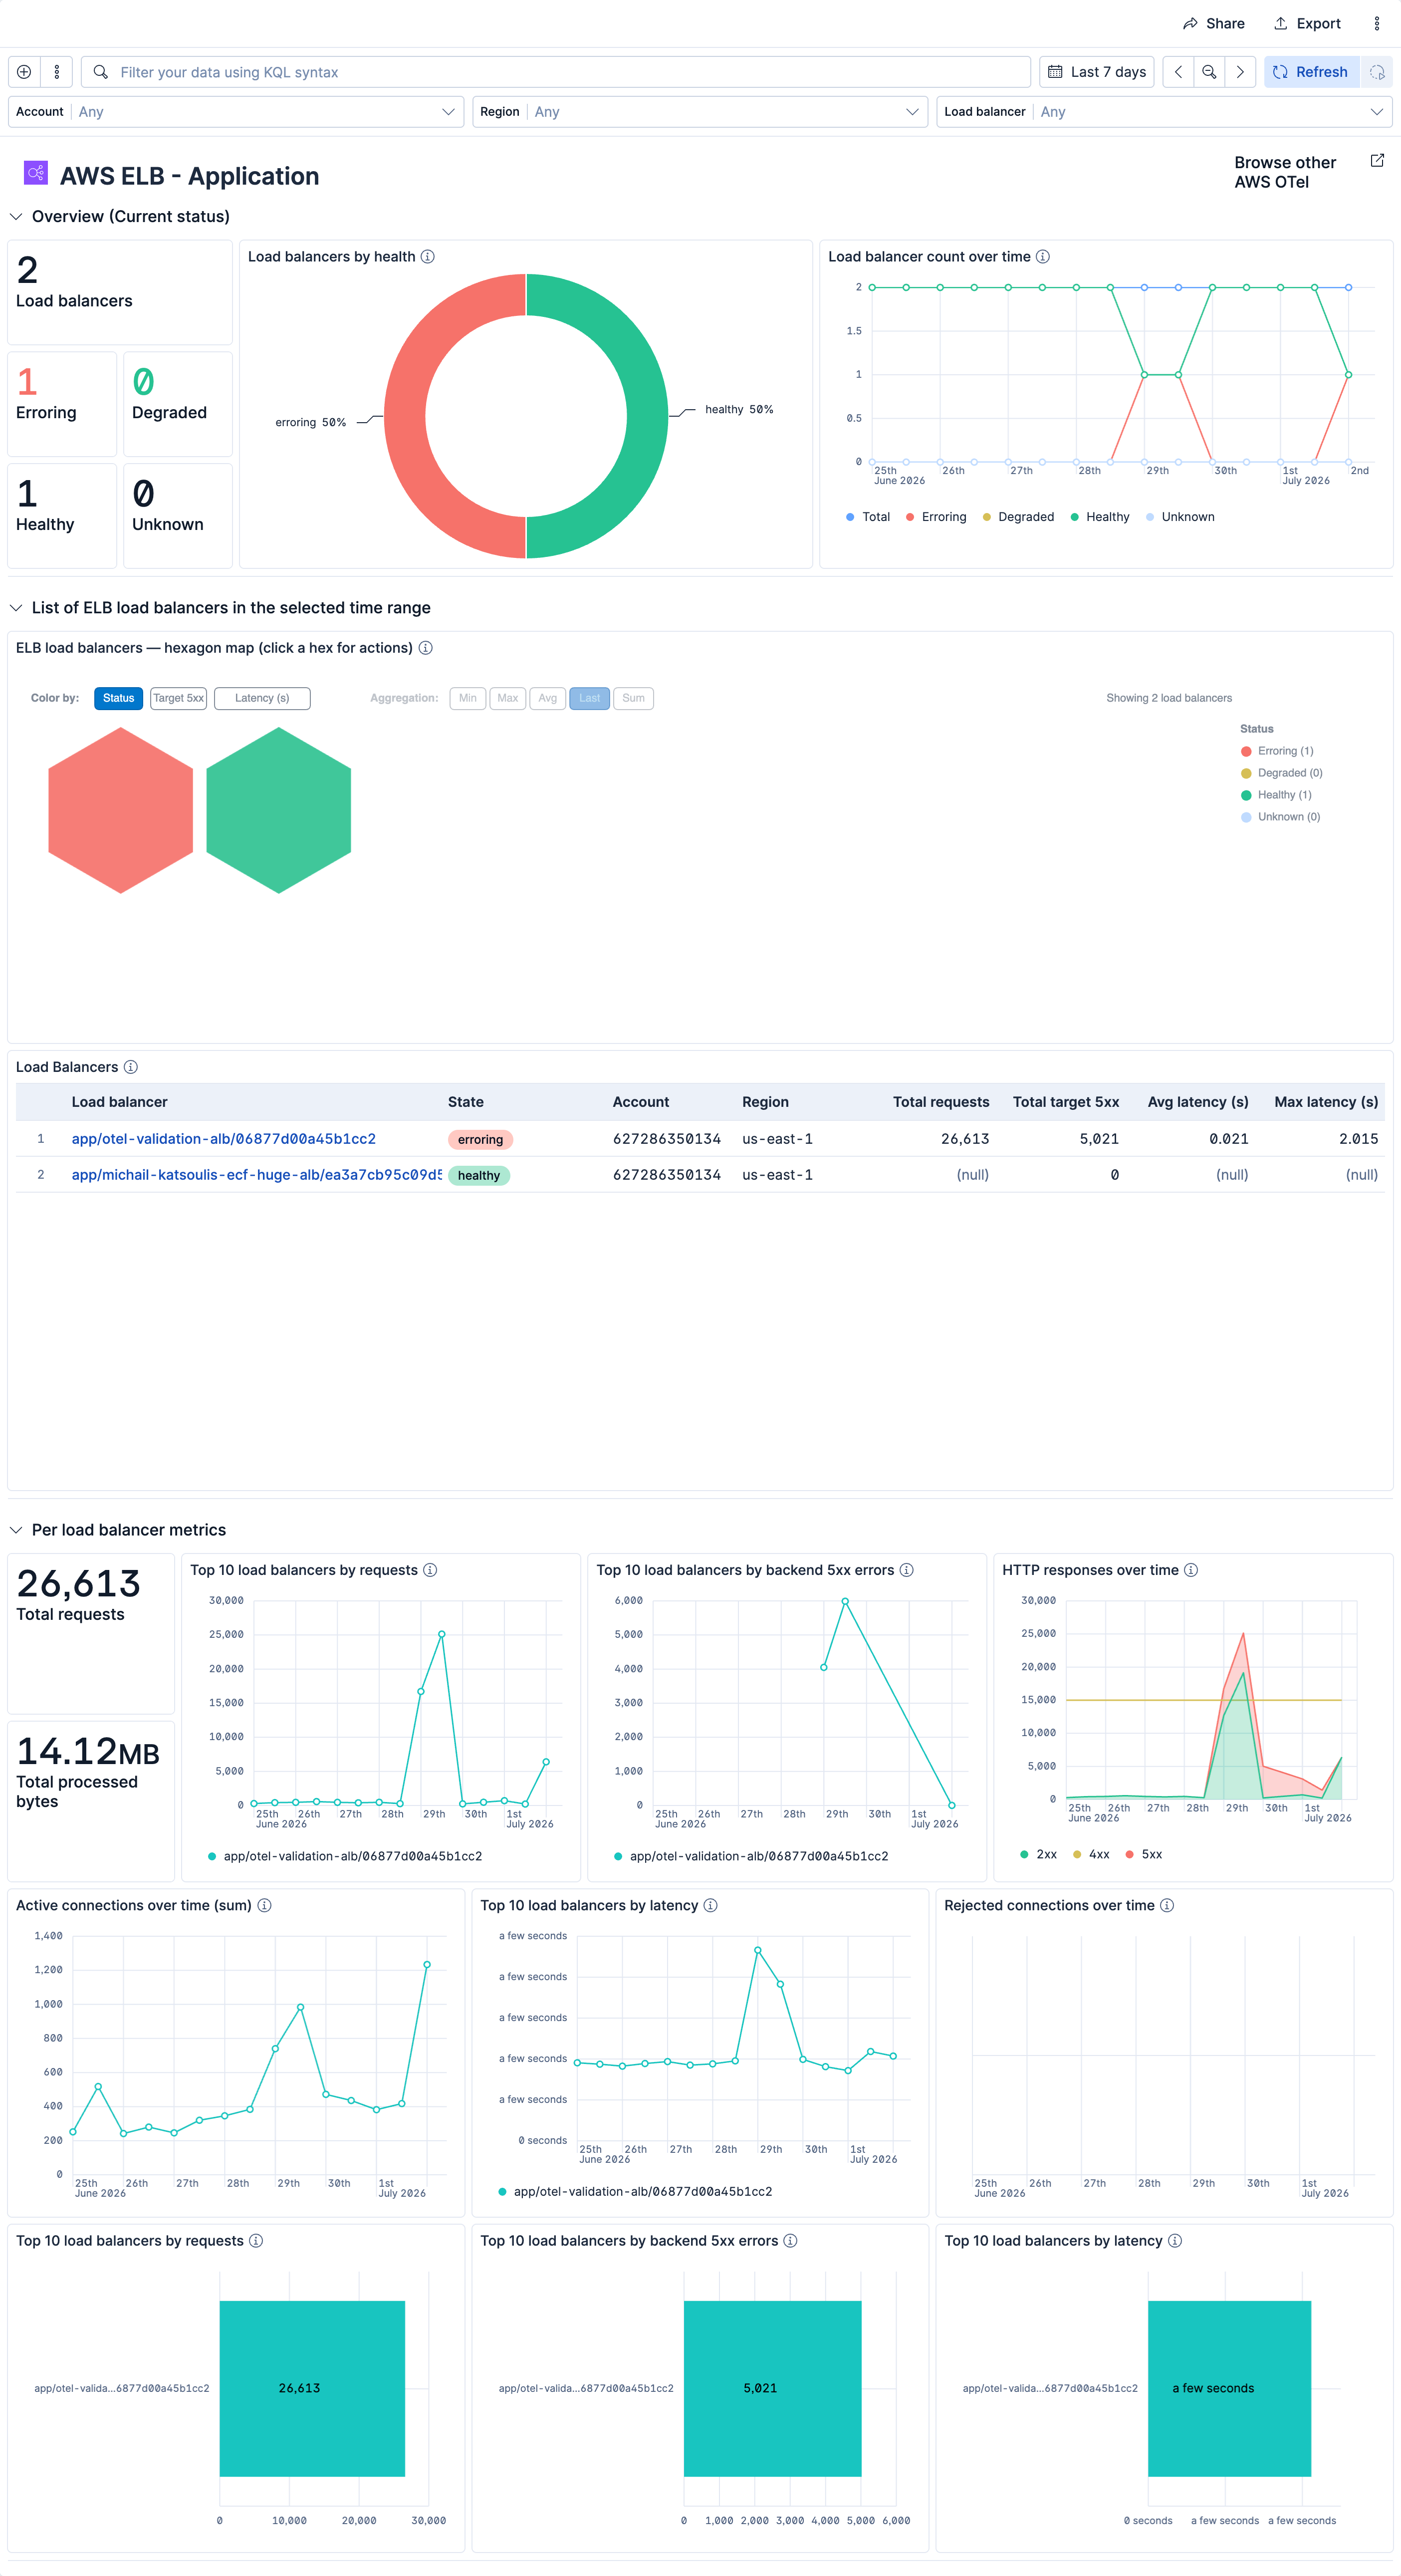1401x2576 pixels.
Task: Click the Share arrow icon
Action: (x=1190, y=24)
